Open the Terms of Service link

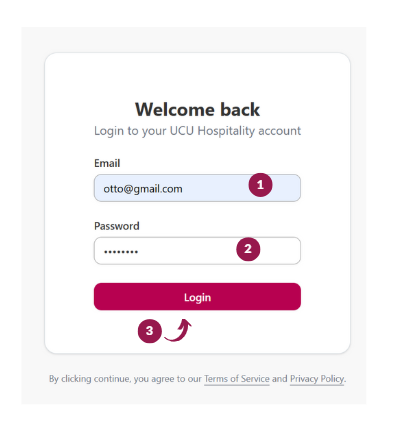pos(237,379)
